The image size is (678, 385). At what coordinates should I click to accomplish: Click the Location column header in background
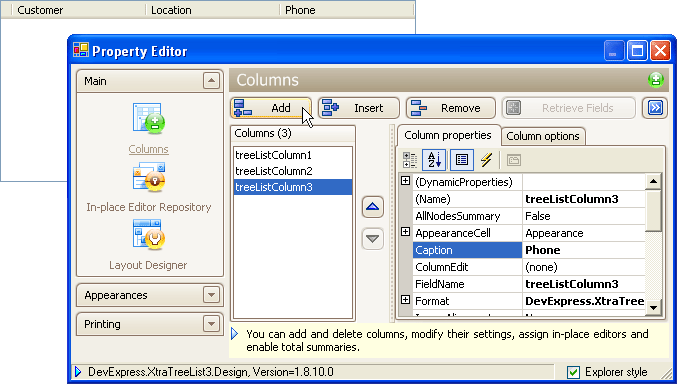point(212,10)
